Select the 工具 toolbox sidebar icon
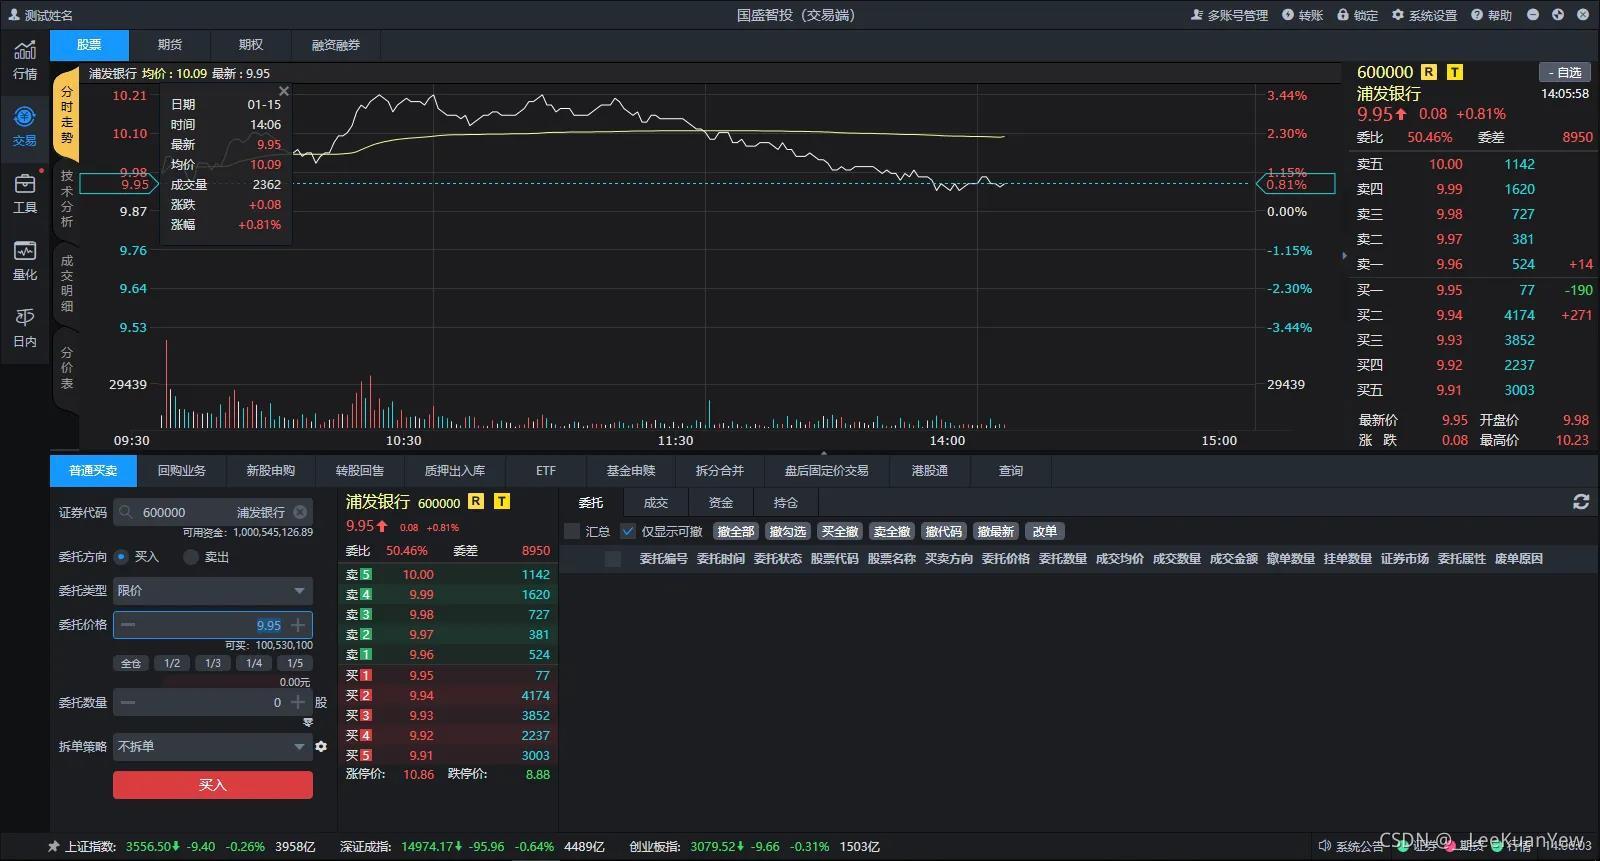 tap(25, 193)
